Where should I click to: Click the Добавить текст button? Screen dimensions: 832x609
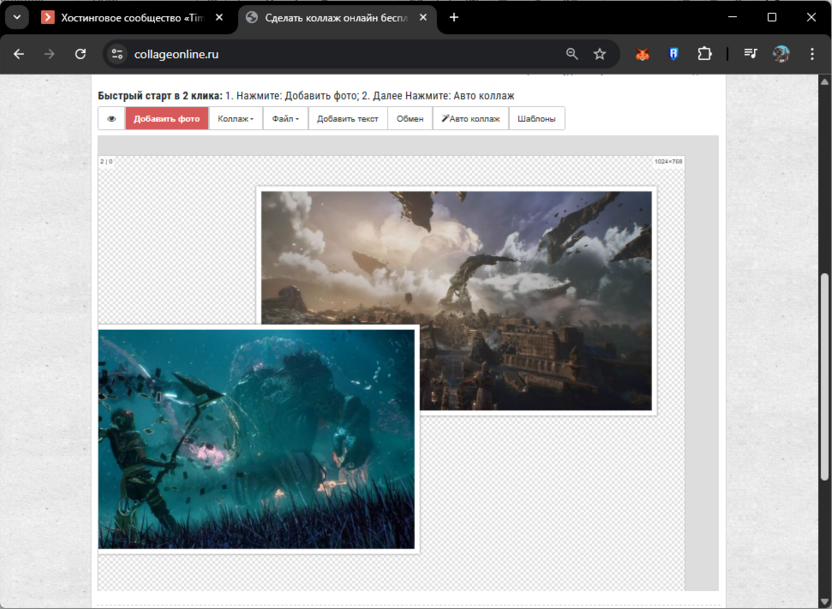349,118
